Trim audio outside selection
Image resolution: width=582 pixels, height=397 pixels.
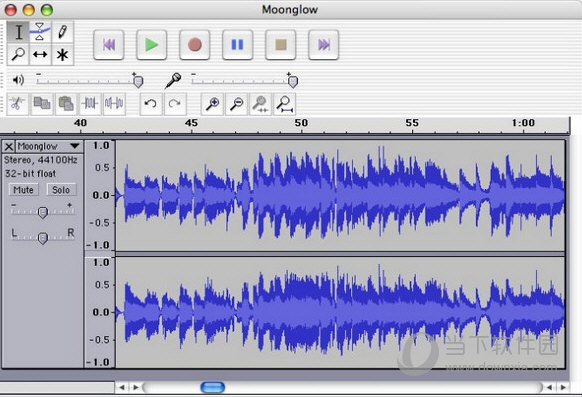(90, 104)
